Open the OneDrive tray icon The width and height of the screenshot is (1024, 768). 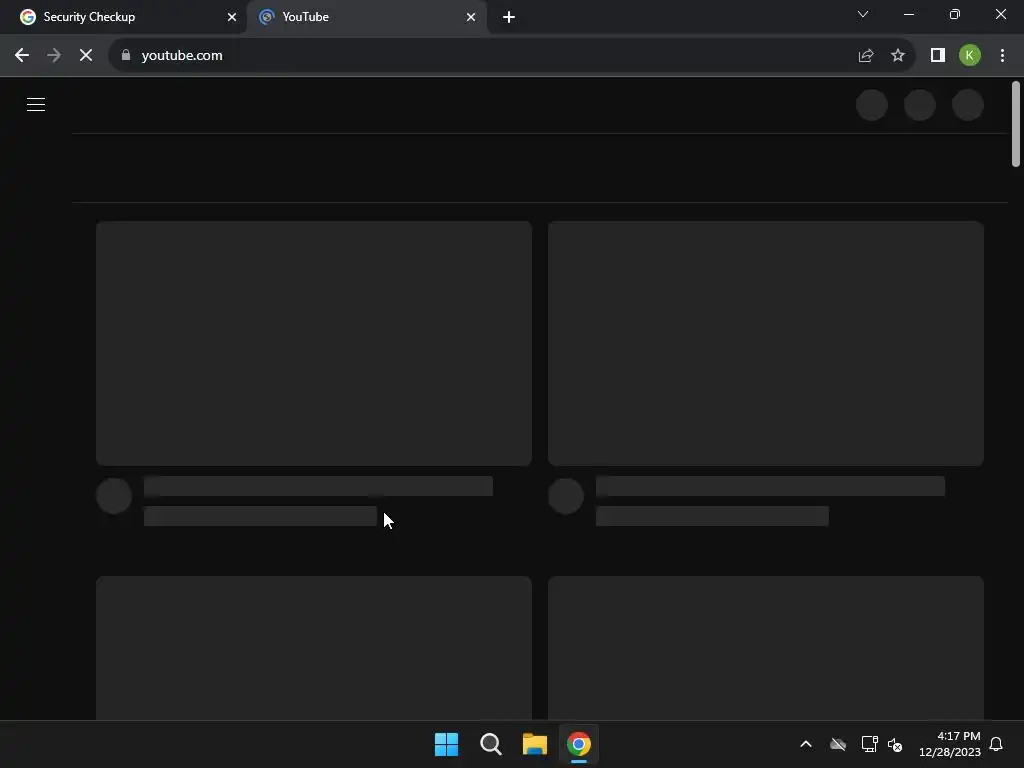click(838, 744)
